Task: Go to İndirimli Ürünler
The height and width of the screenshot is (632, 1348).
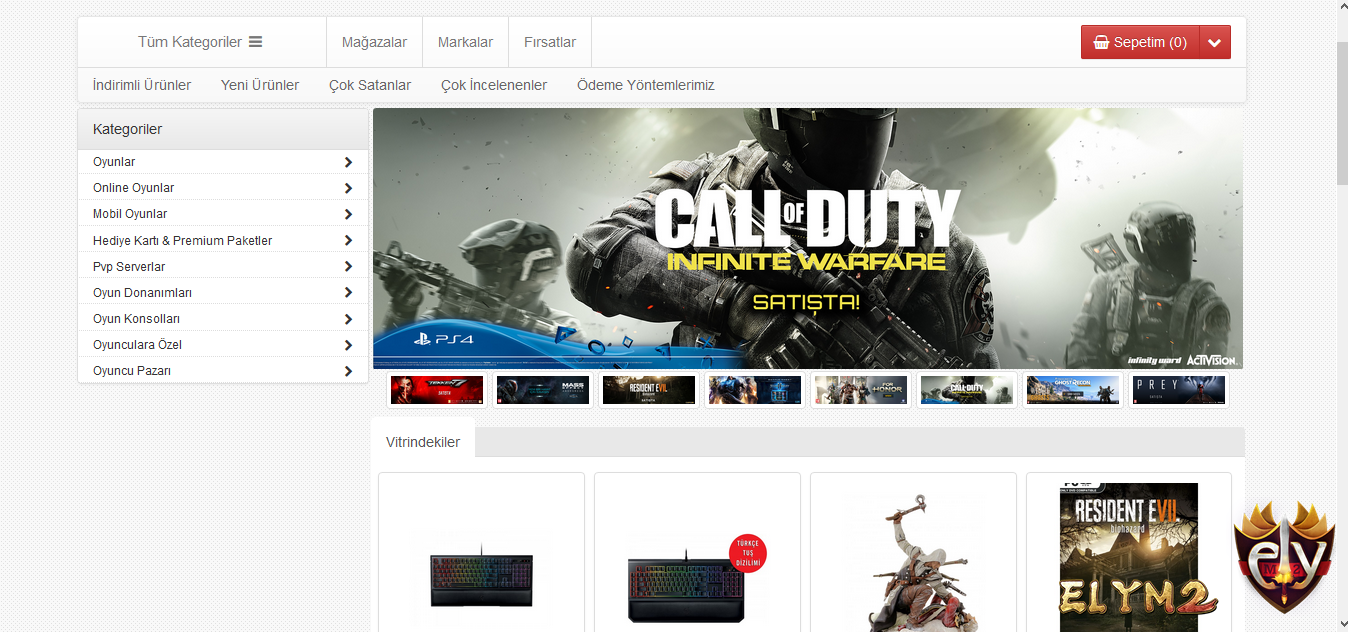Action: tap(142, 85)
